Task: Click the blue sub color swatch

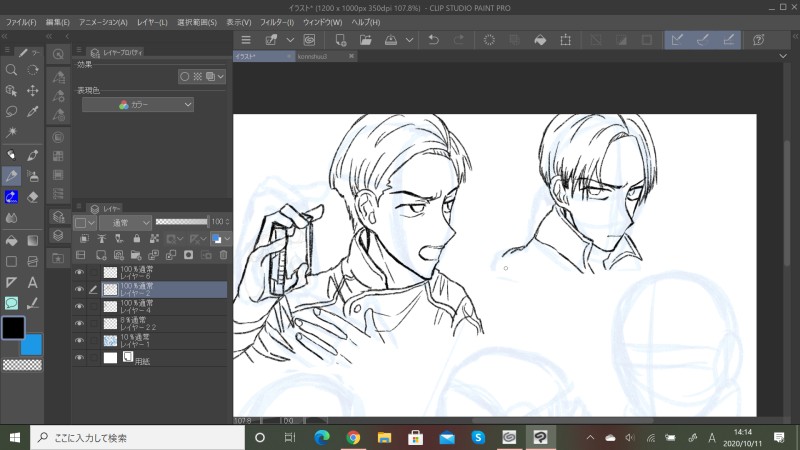Action: (34, 345)
